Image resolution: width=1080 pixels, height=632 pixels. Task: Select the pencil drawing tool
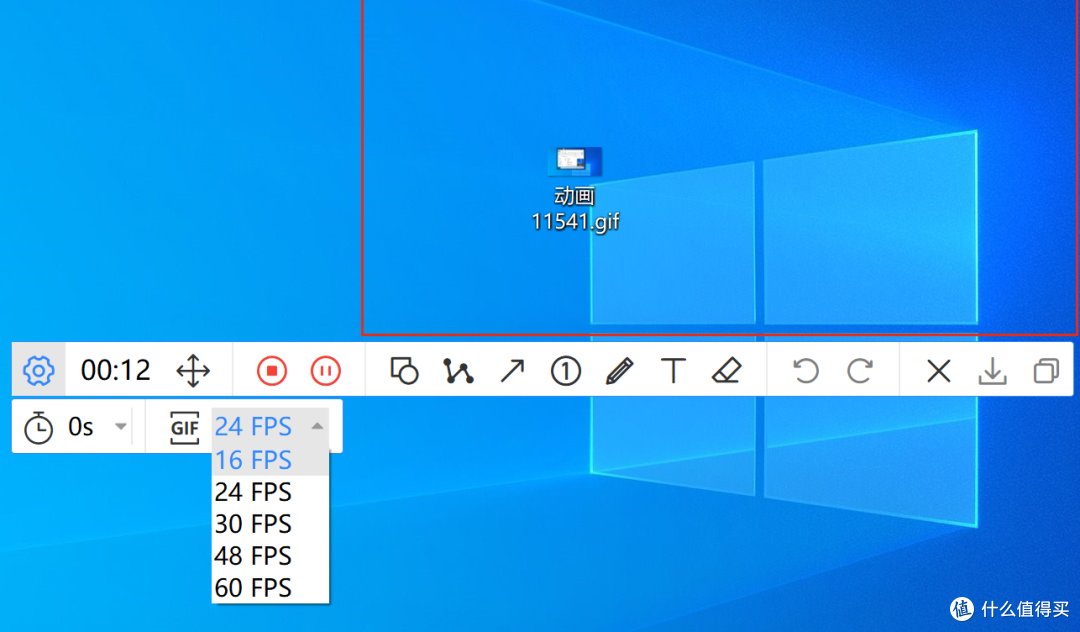(x=619, y=371)
